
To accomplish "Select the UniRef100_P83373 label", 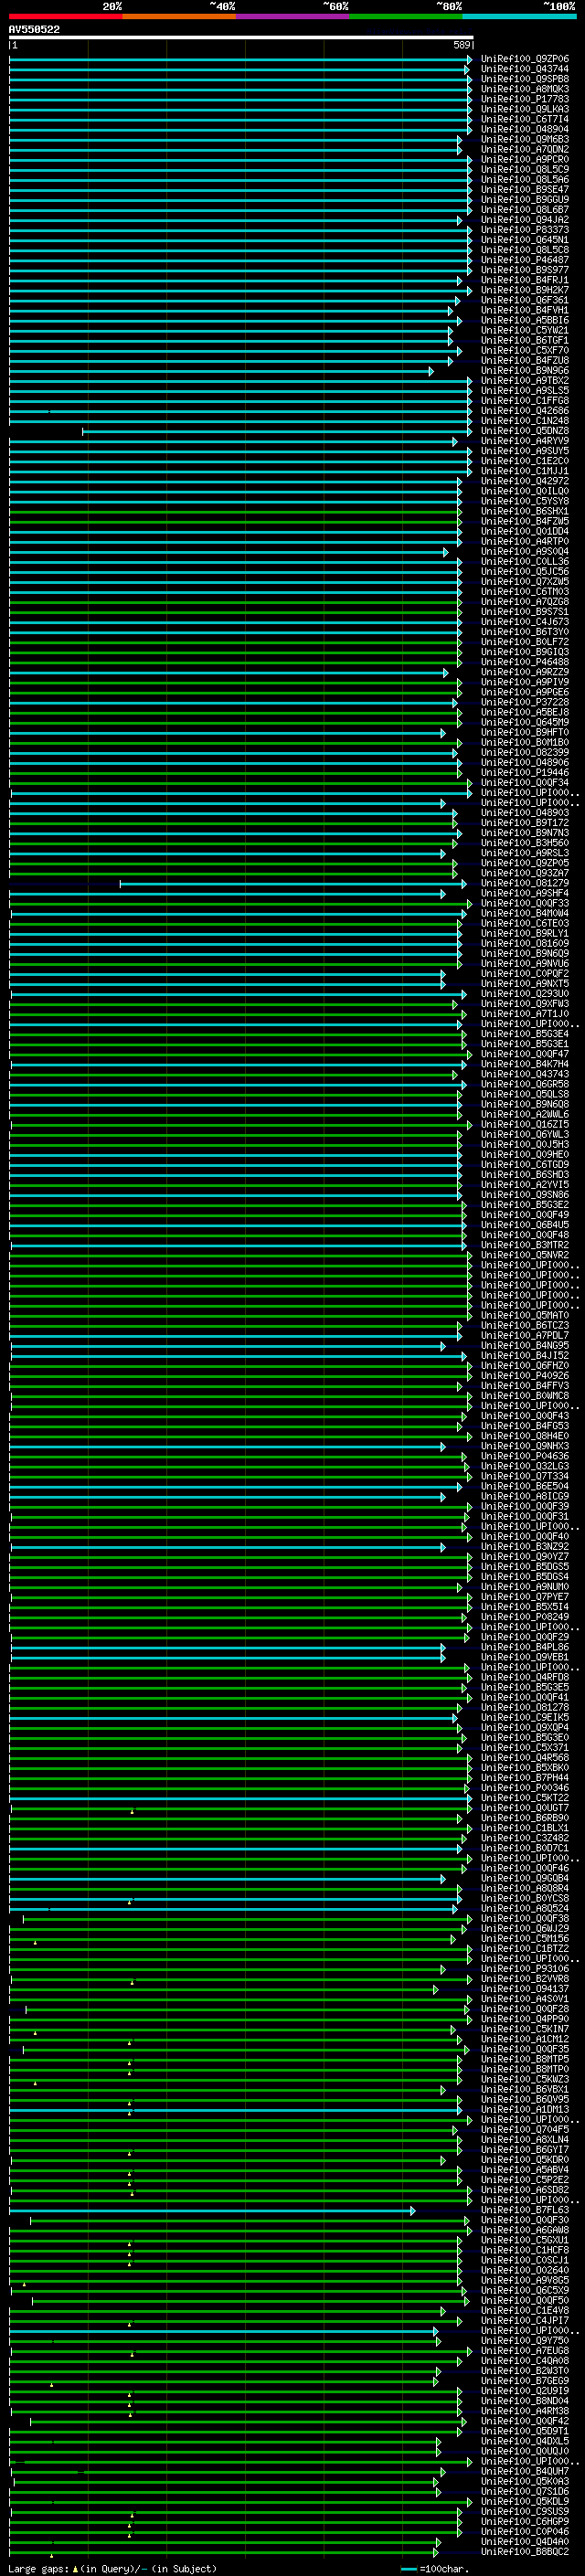I will coord(525,230).
